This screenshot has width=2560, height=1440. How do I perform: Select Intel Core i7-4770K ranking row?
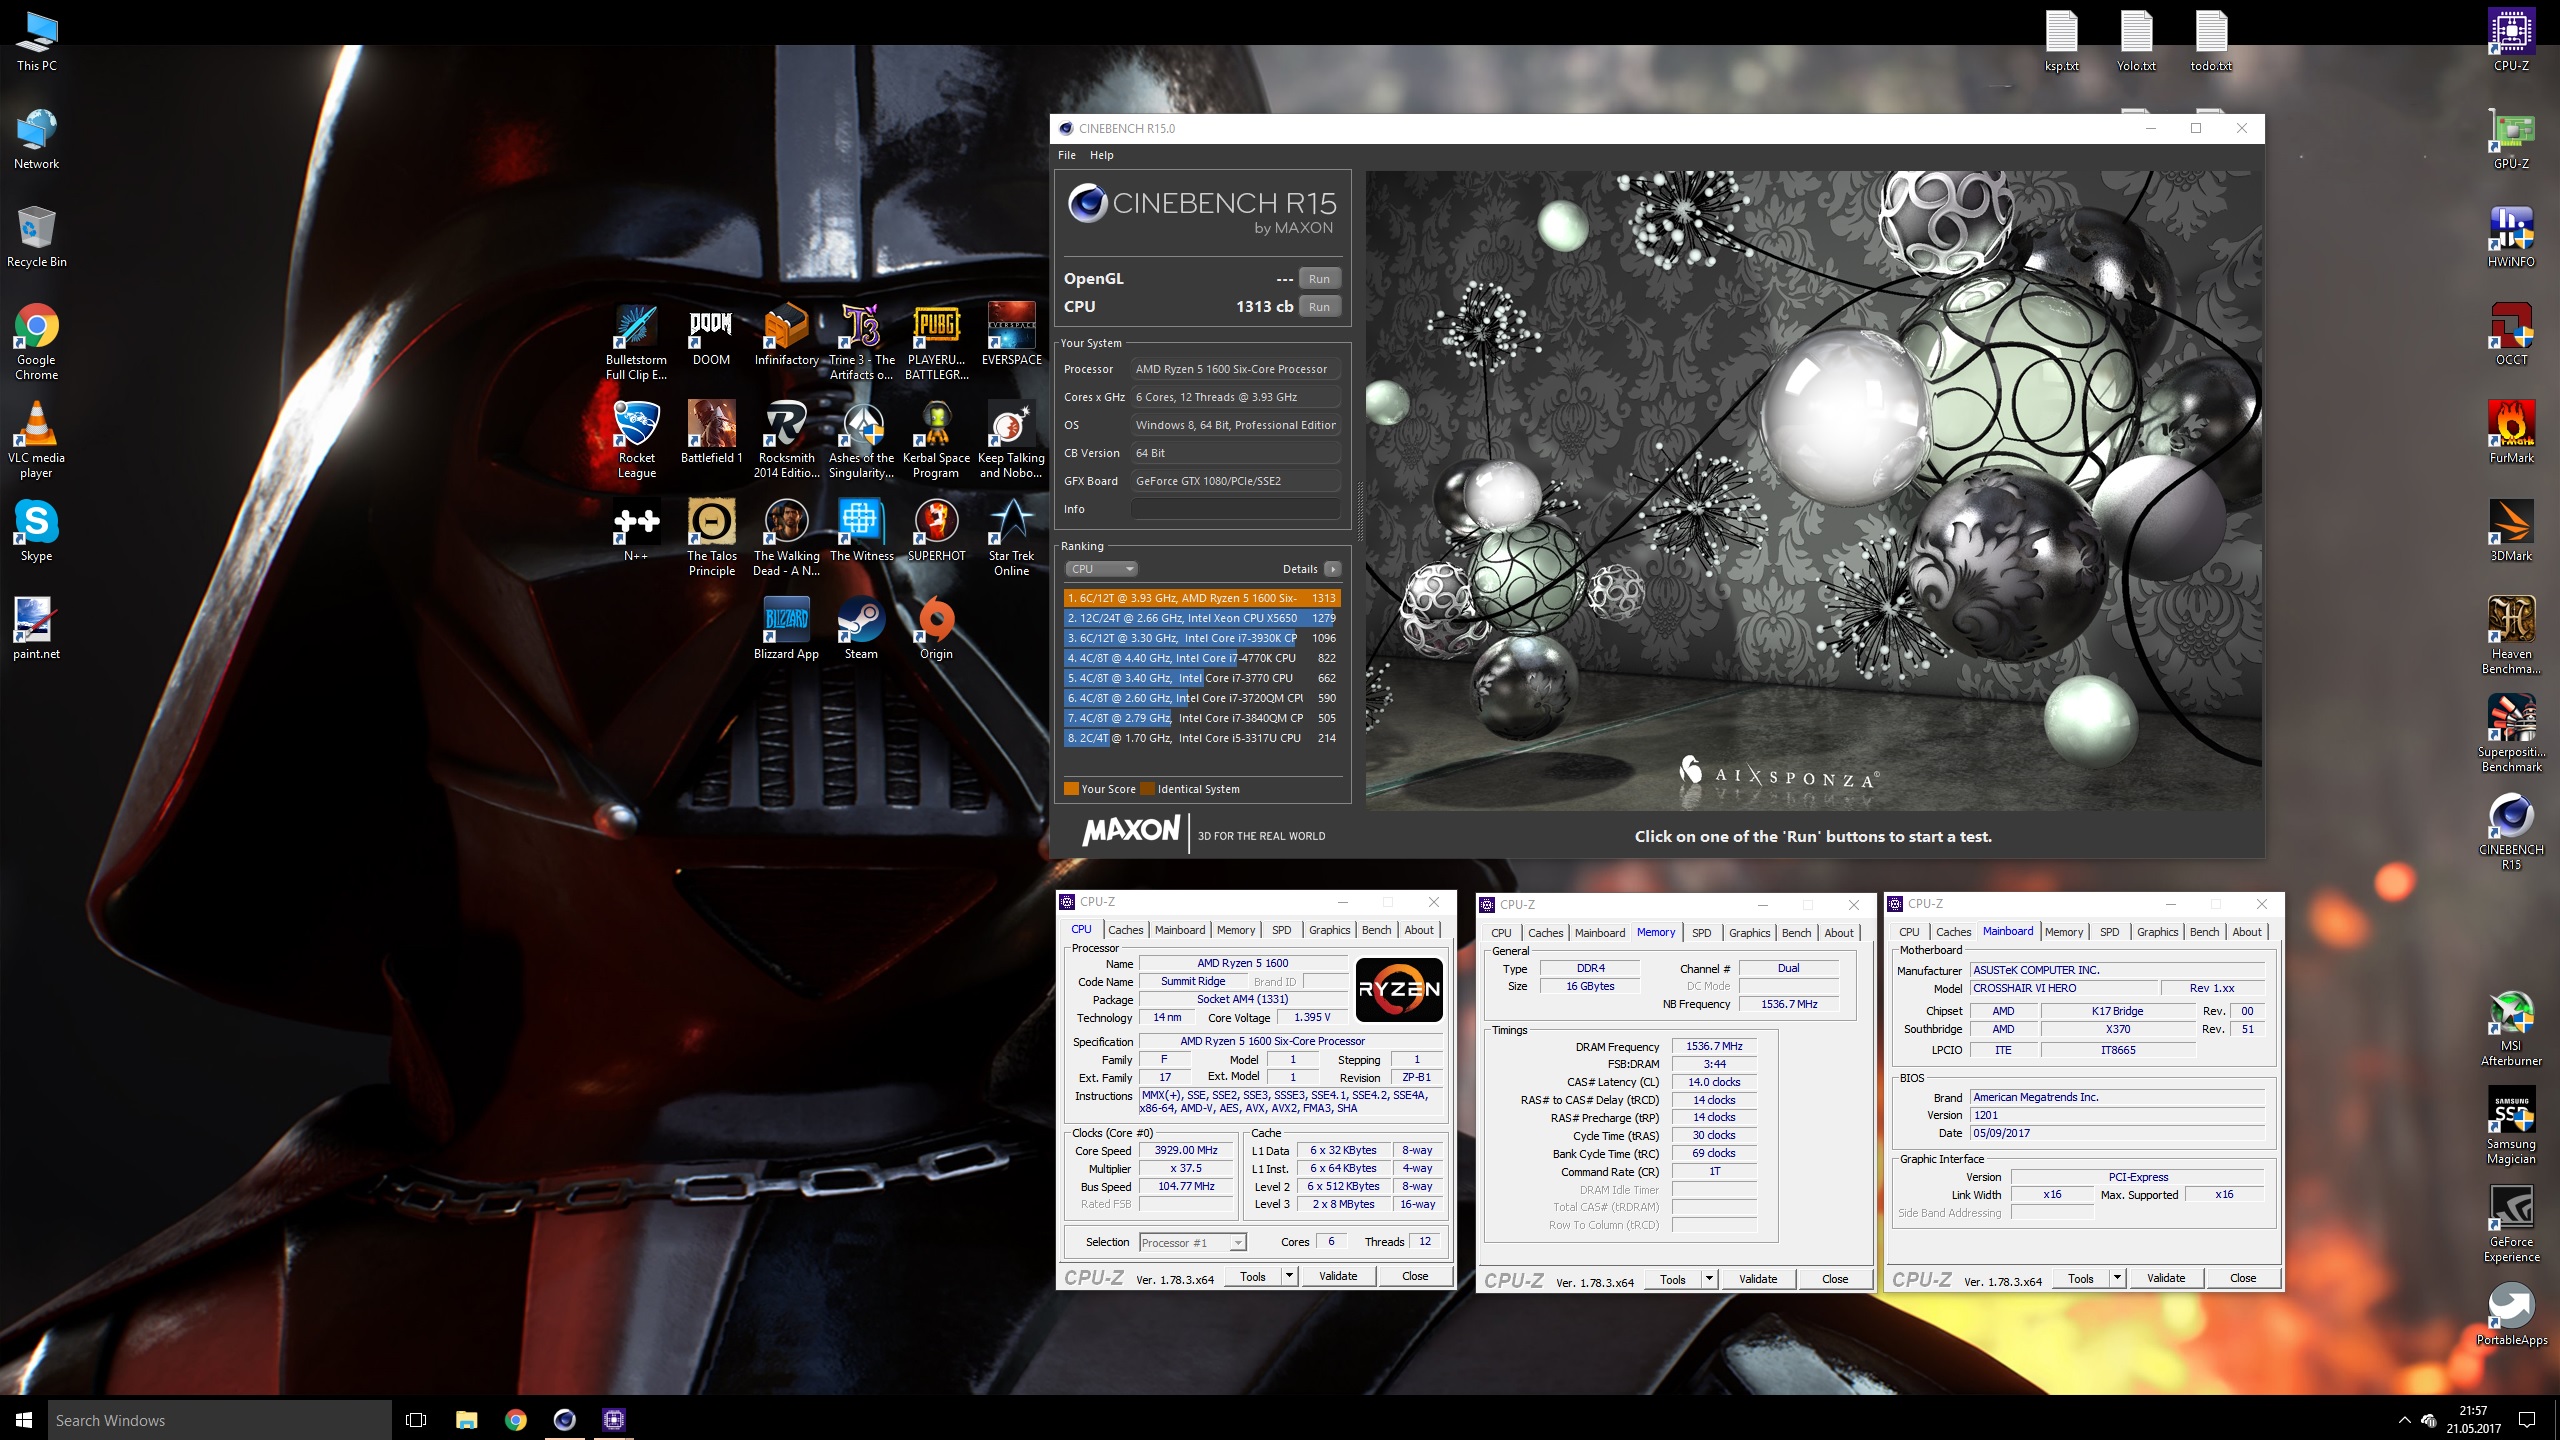[1201, 658]
